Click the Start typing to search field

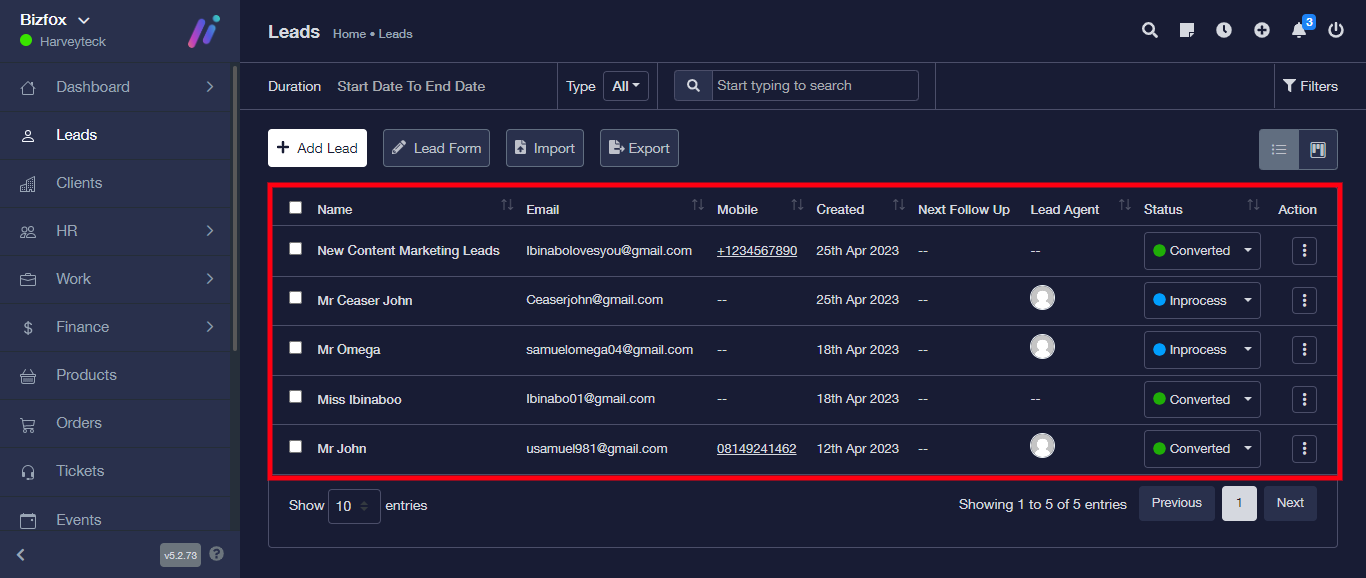coord(815,86)
